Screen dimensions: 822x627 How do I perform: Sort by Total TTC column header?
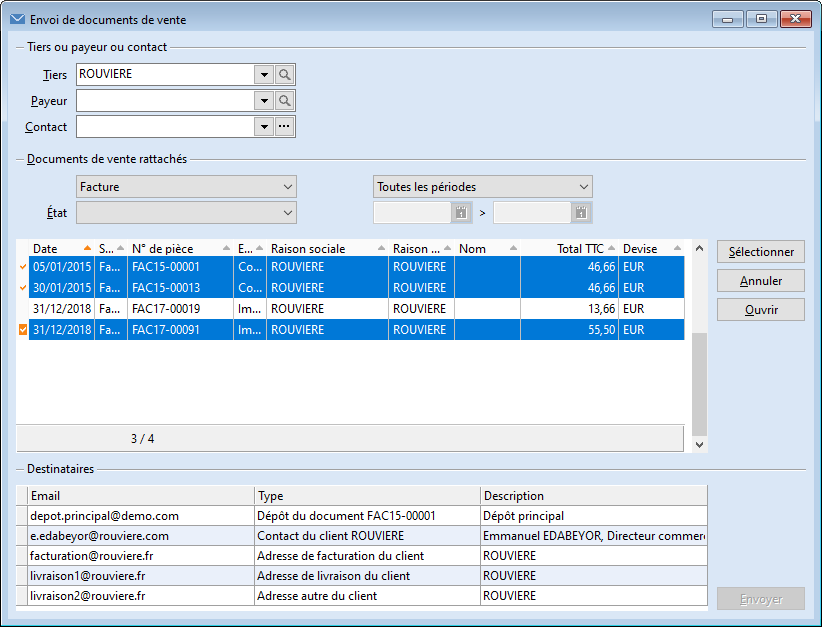point(569,248)
